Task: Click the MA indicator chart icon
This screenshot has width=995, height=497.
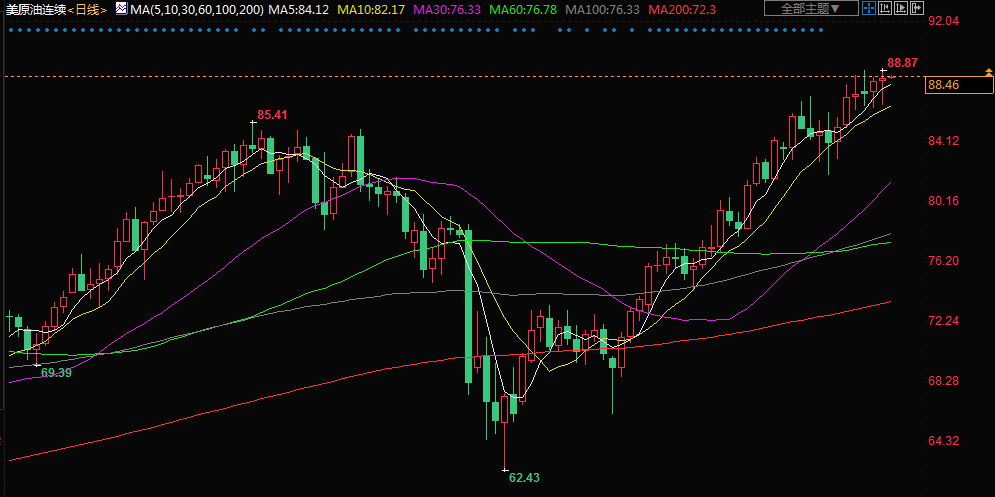Action: tap(120, 9)
